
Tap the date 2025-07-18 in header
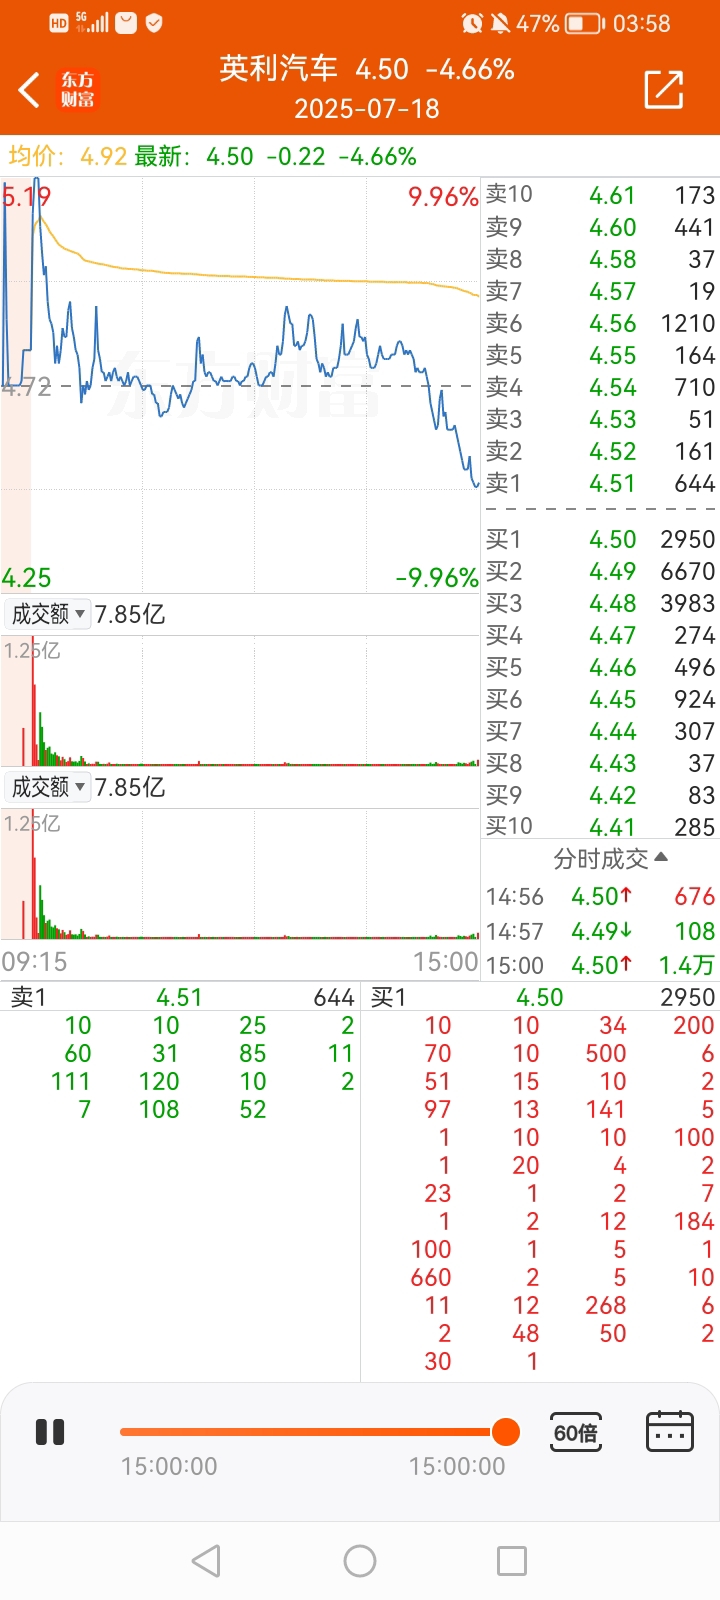[x=367, y=108]
